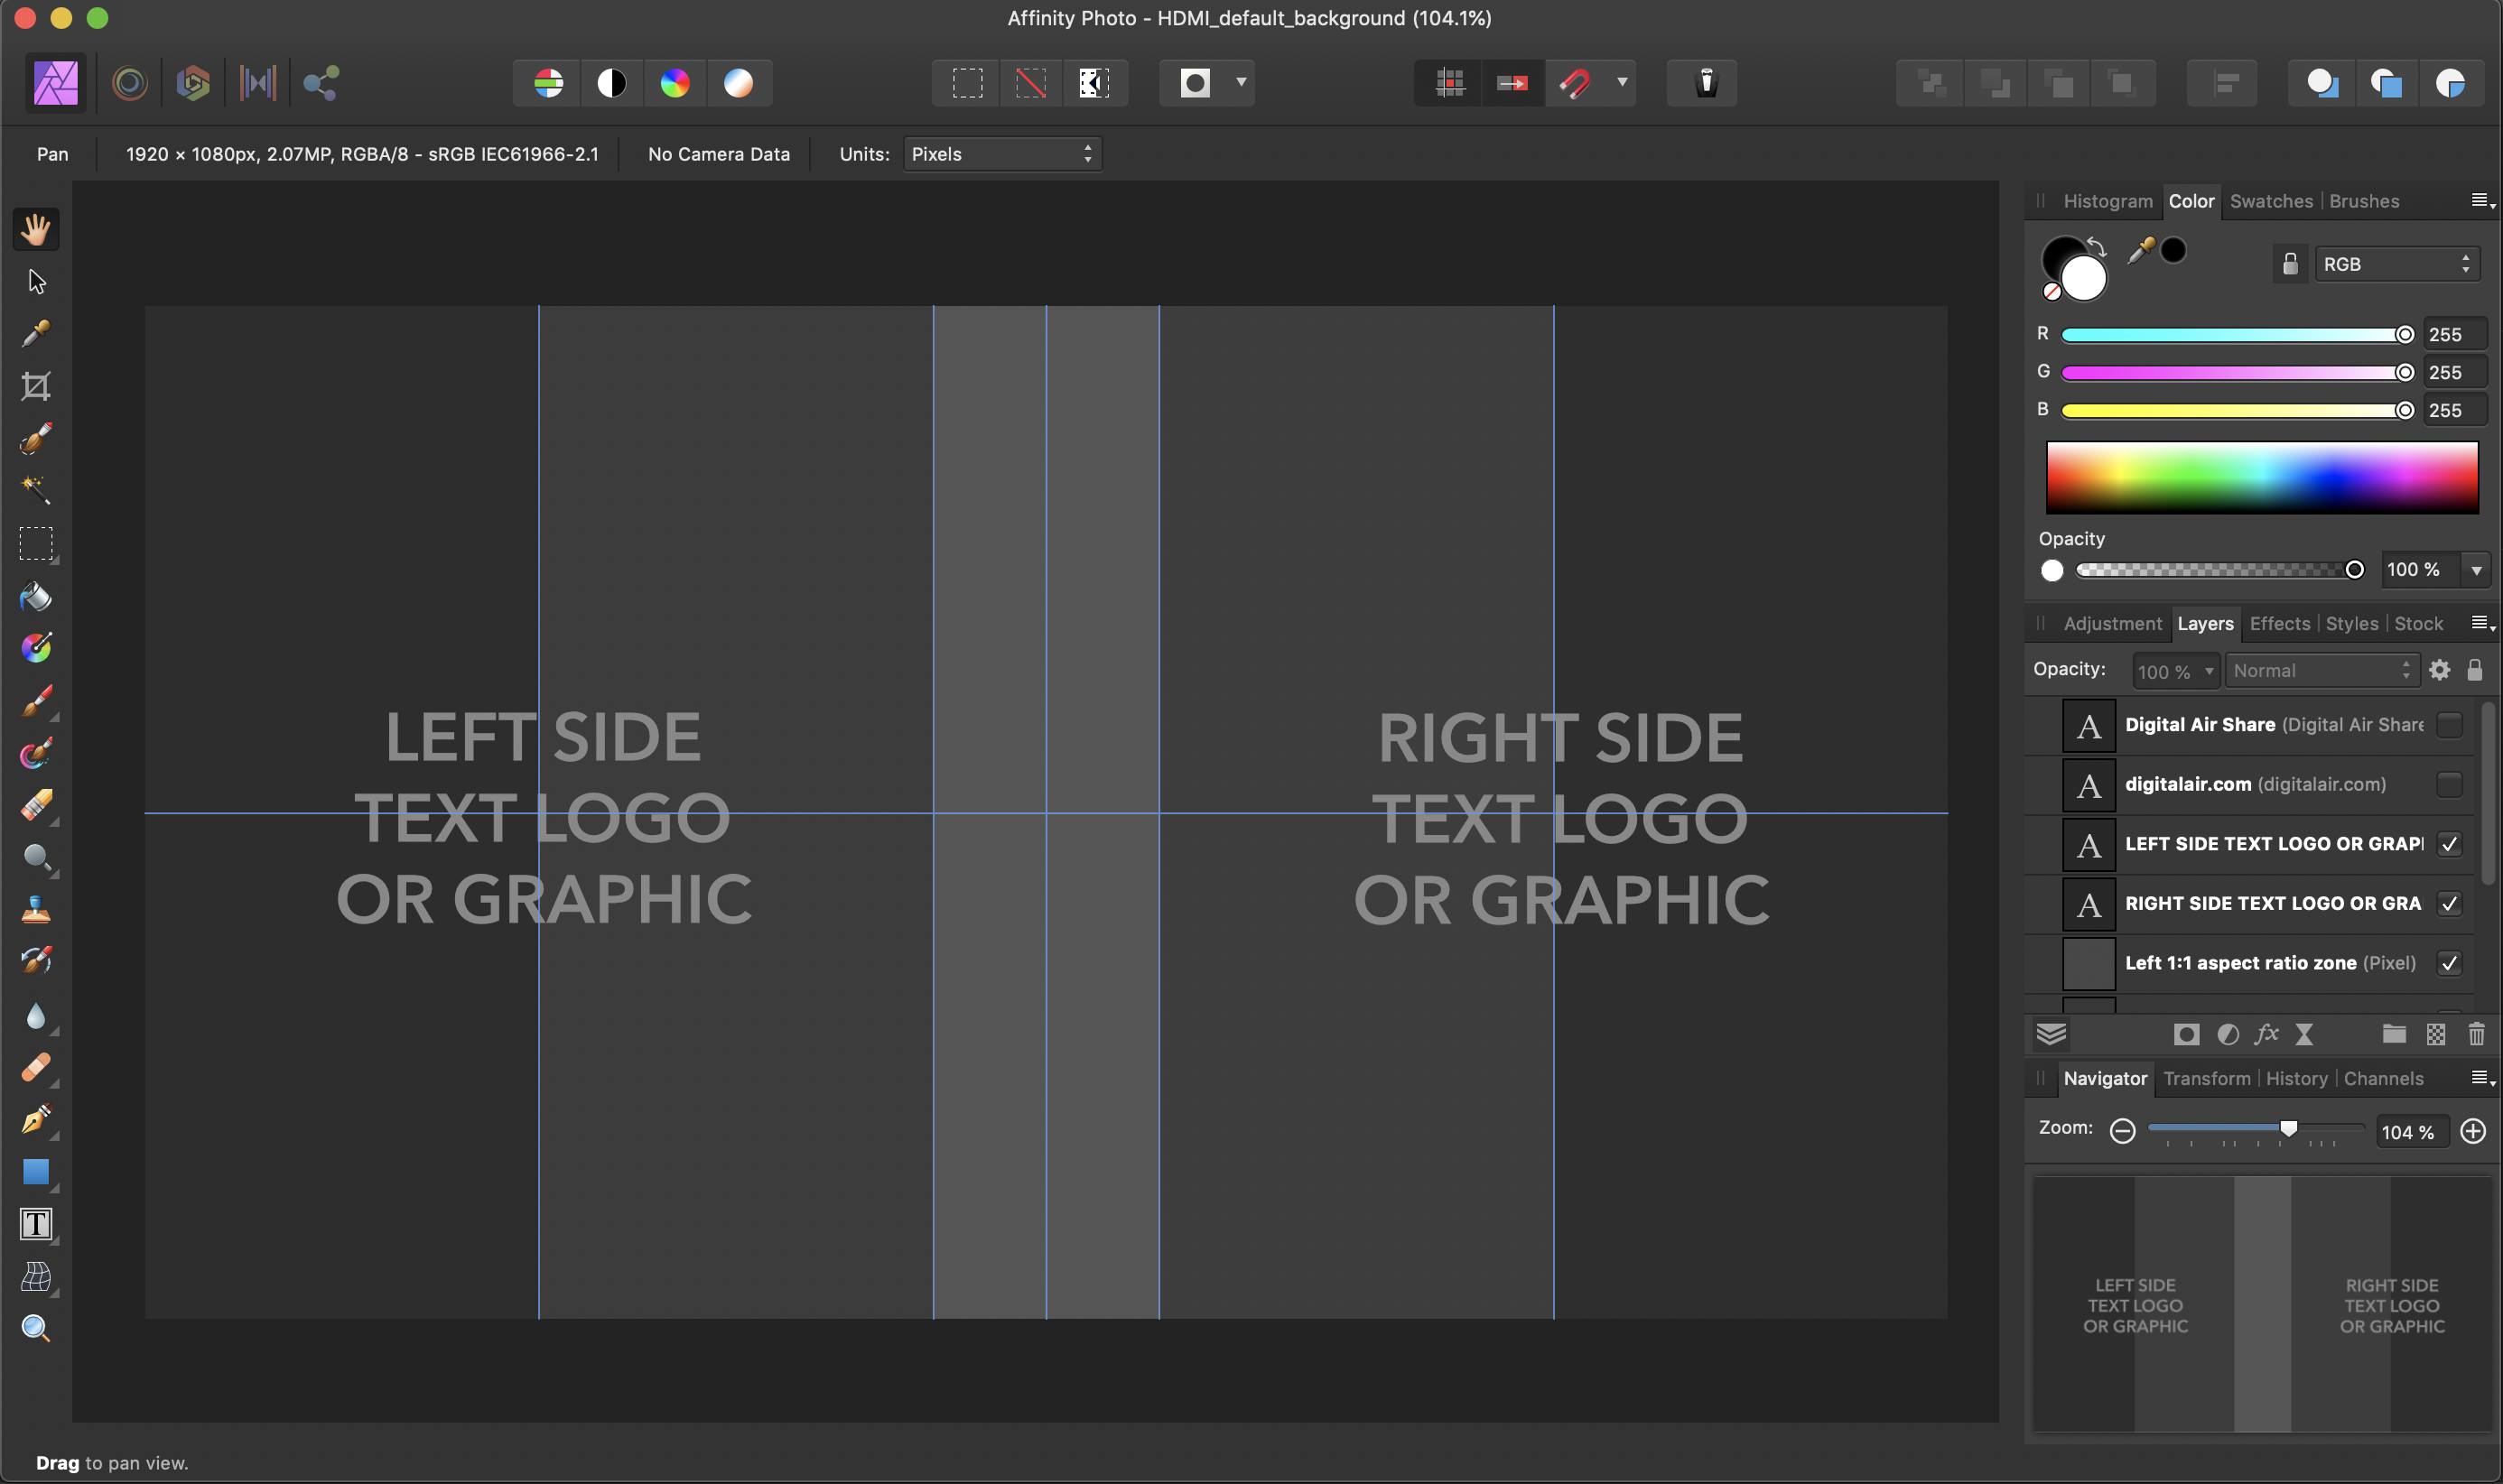Delete layer with trash icon

pyautogui.click(x=2476, y=1034)
